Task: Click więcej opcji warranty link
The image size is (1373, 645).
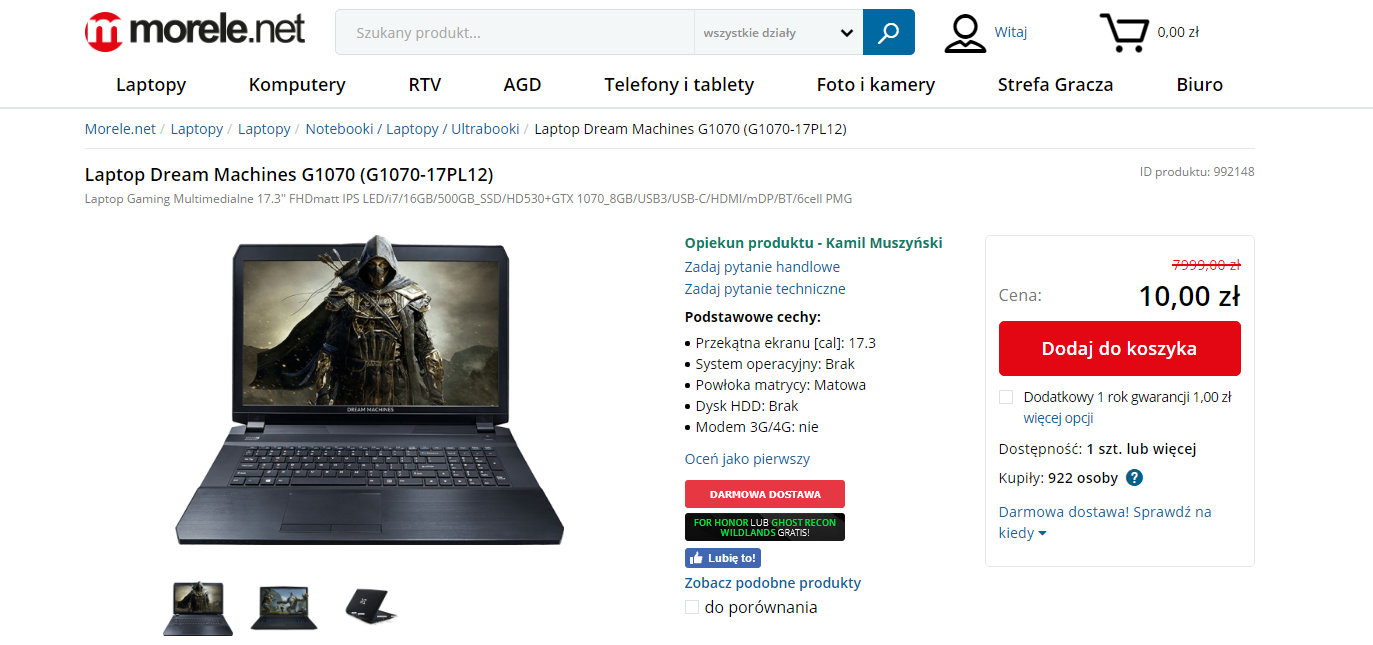Action: (x=1058, y=418)
